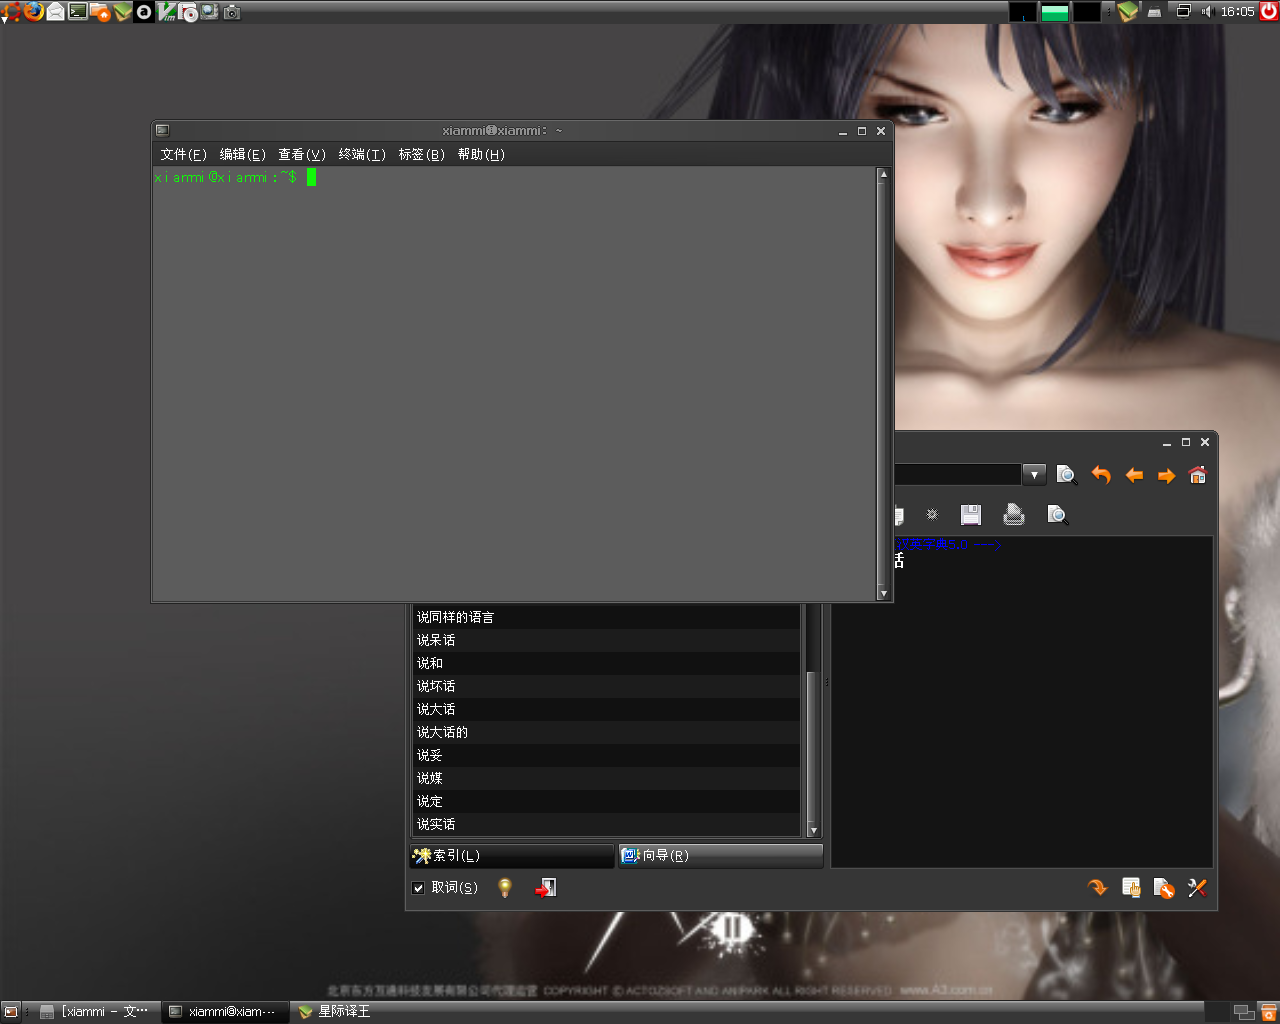Click the terminal scrollbar up arrow

883,174
